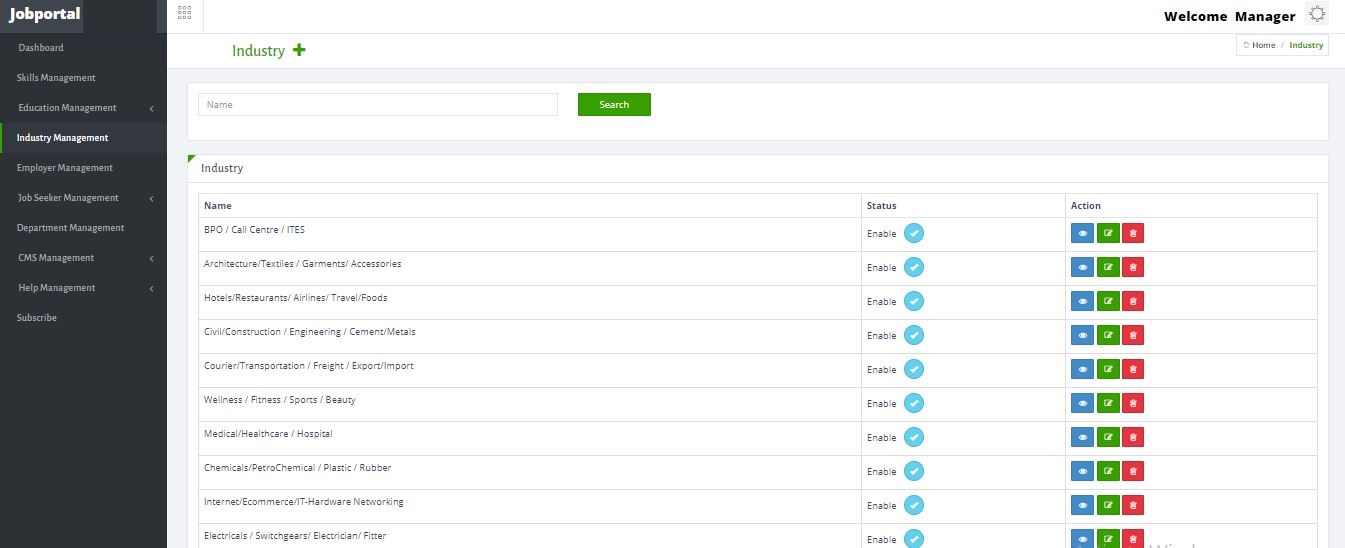
Task: View the BPO / Call Centre / ITES entry
Action: pos(1082,233)
